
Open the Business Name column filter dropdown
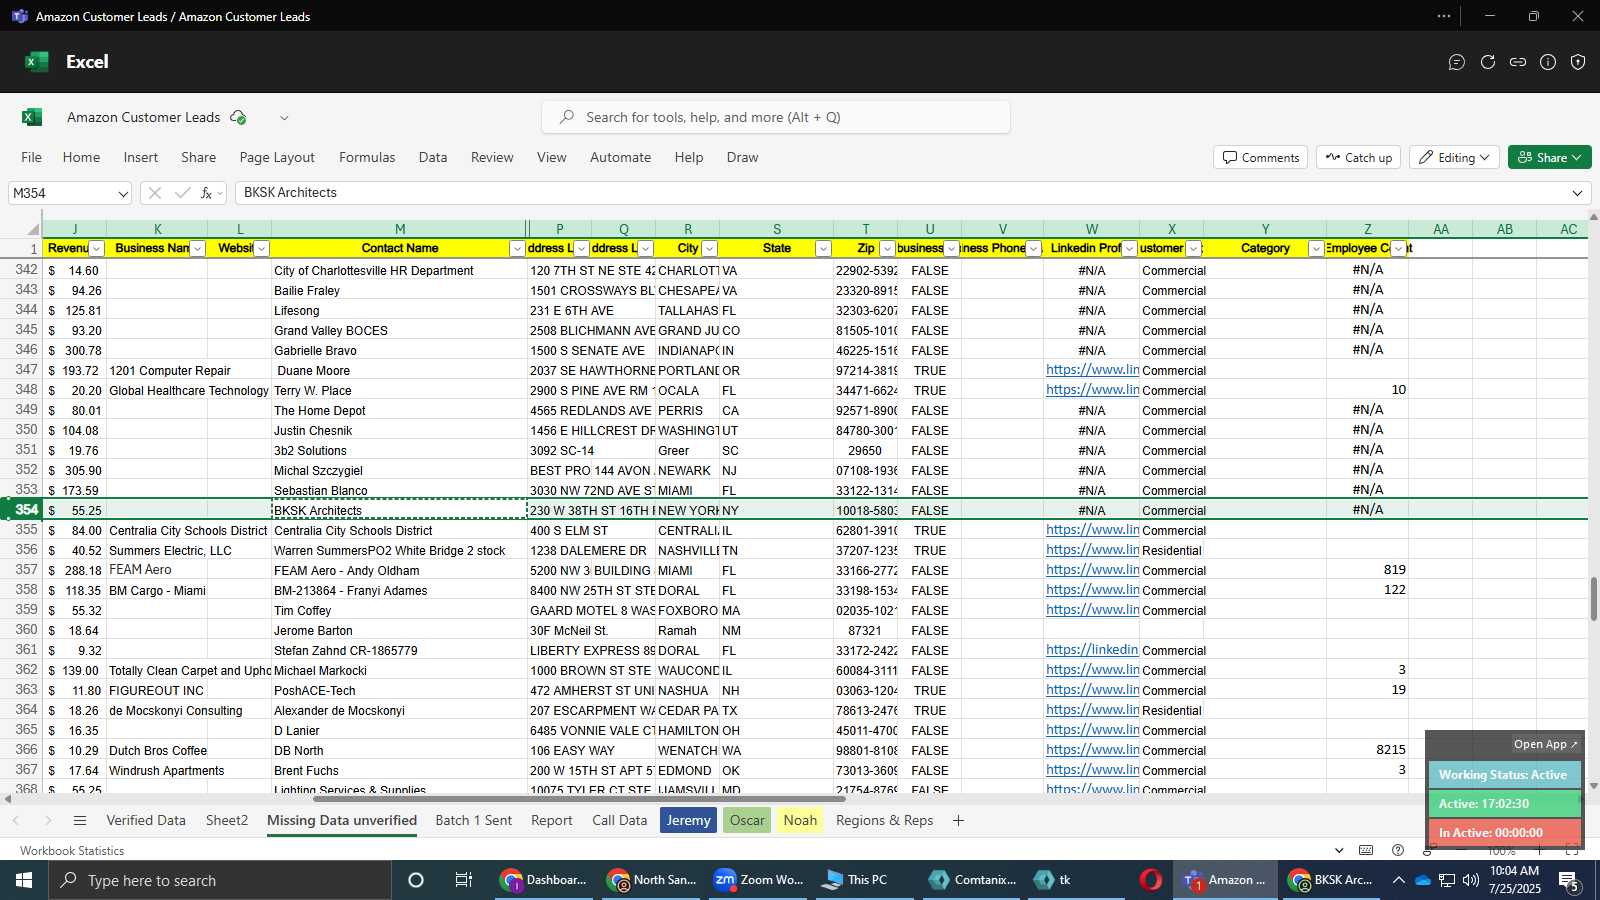pos(198,249)
